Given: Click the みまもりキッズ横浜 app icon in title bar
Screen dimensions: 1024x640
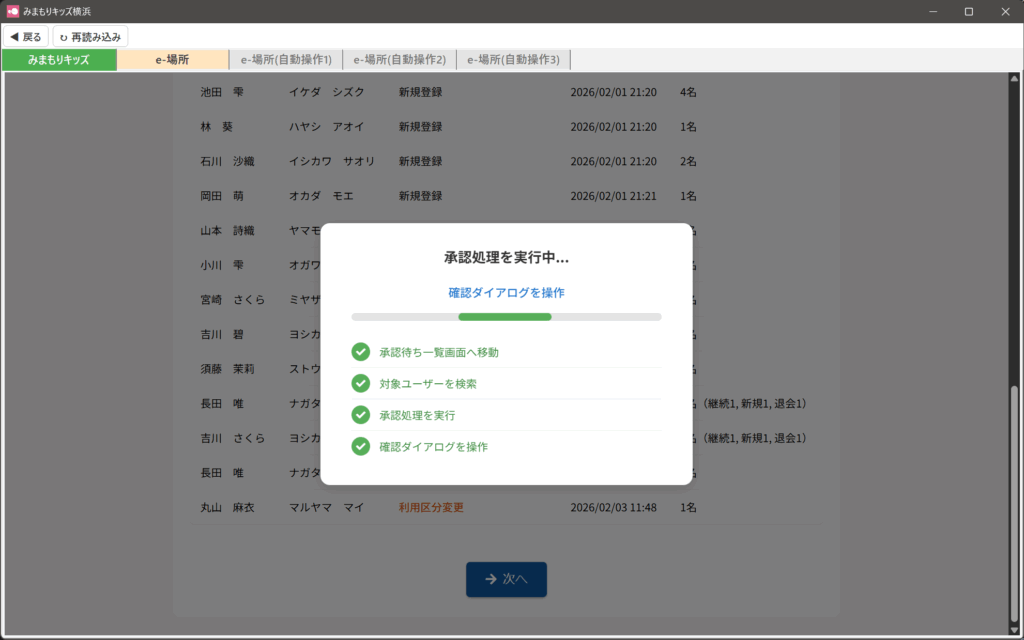Looking at the screenshot, I should pos(13,11).
